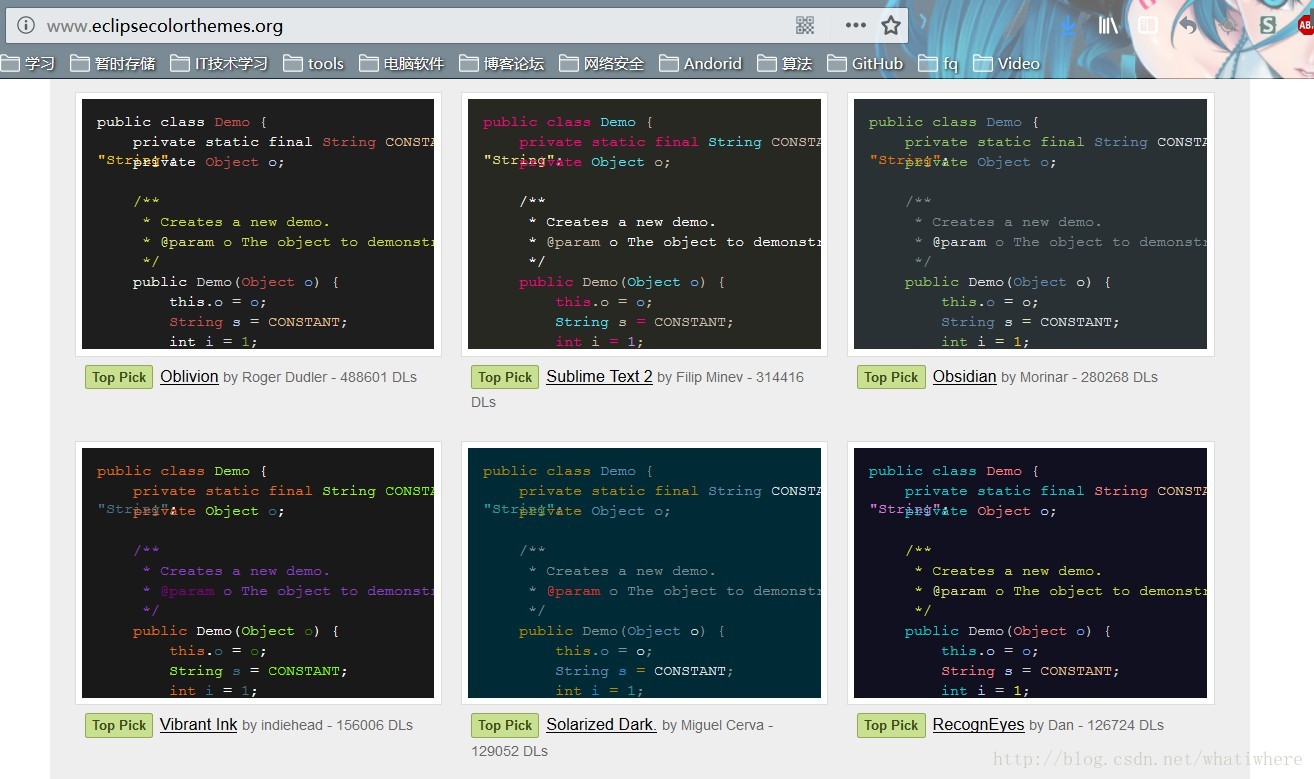1314x779 pixels.
Task: Open the Oblivion theme link
Action: [x=189, y=377]
